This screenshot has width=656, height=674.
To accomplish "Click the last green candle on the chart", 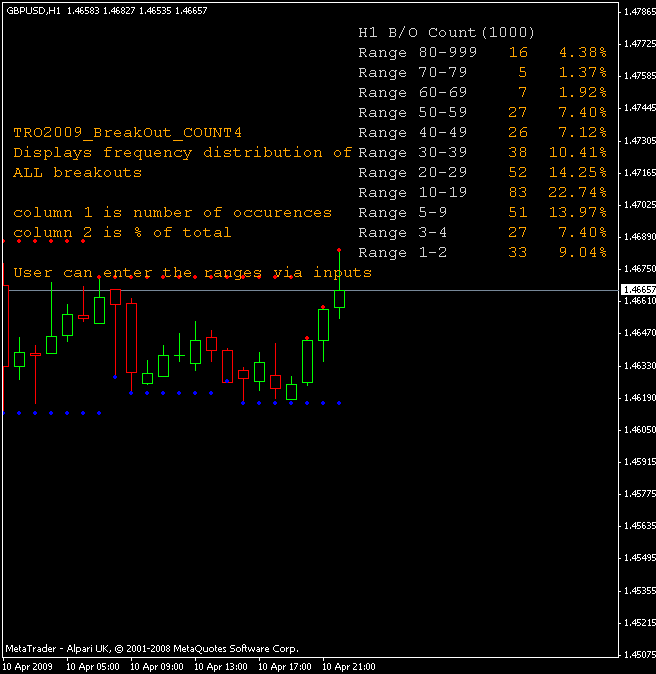I will 340,298.
